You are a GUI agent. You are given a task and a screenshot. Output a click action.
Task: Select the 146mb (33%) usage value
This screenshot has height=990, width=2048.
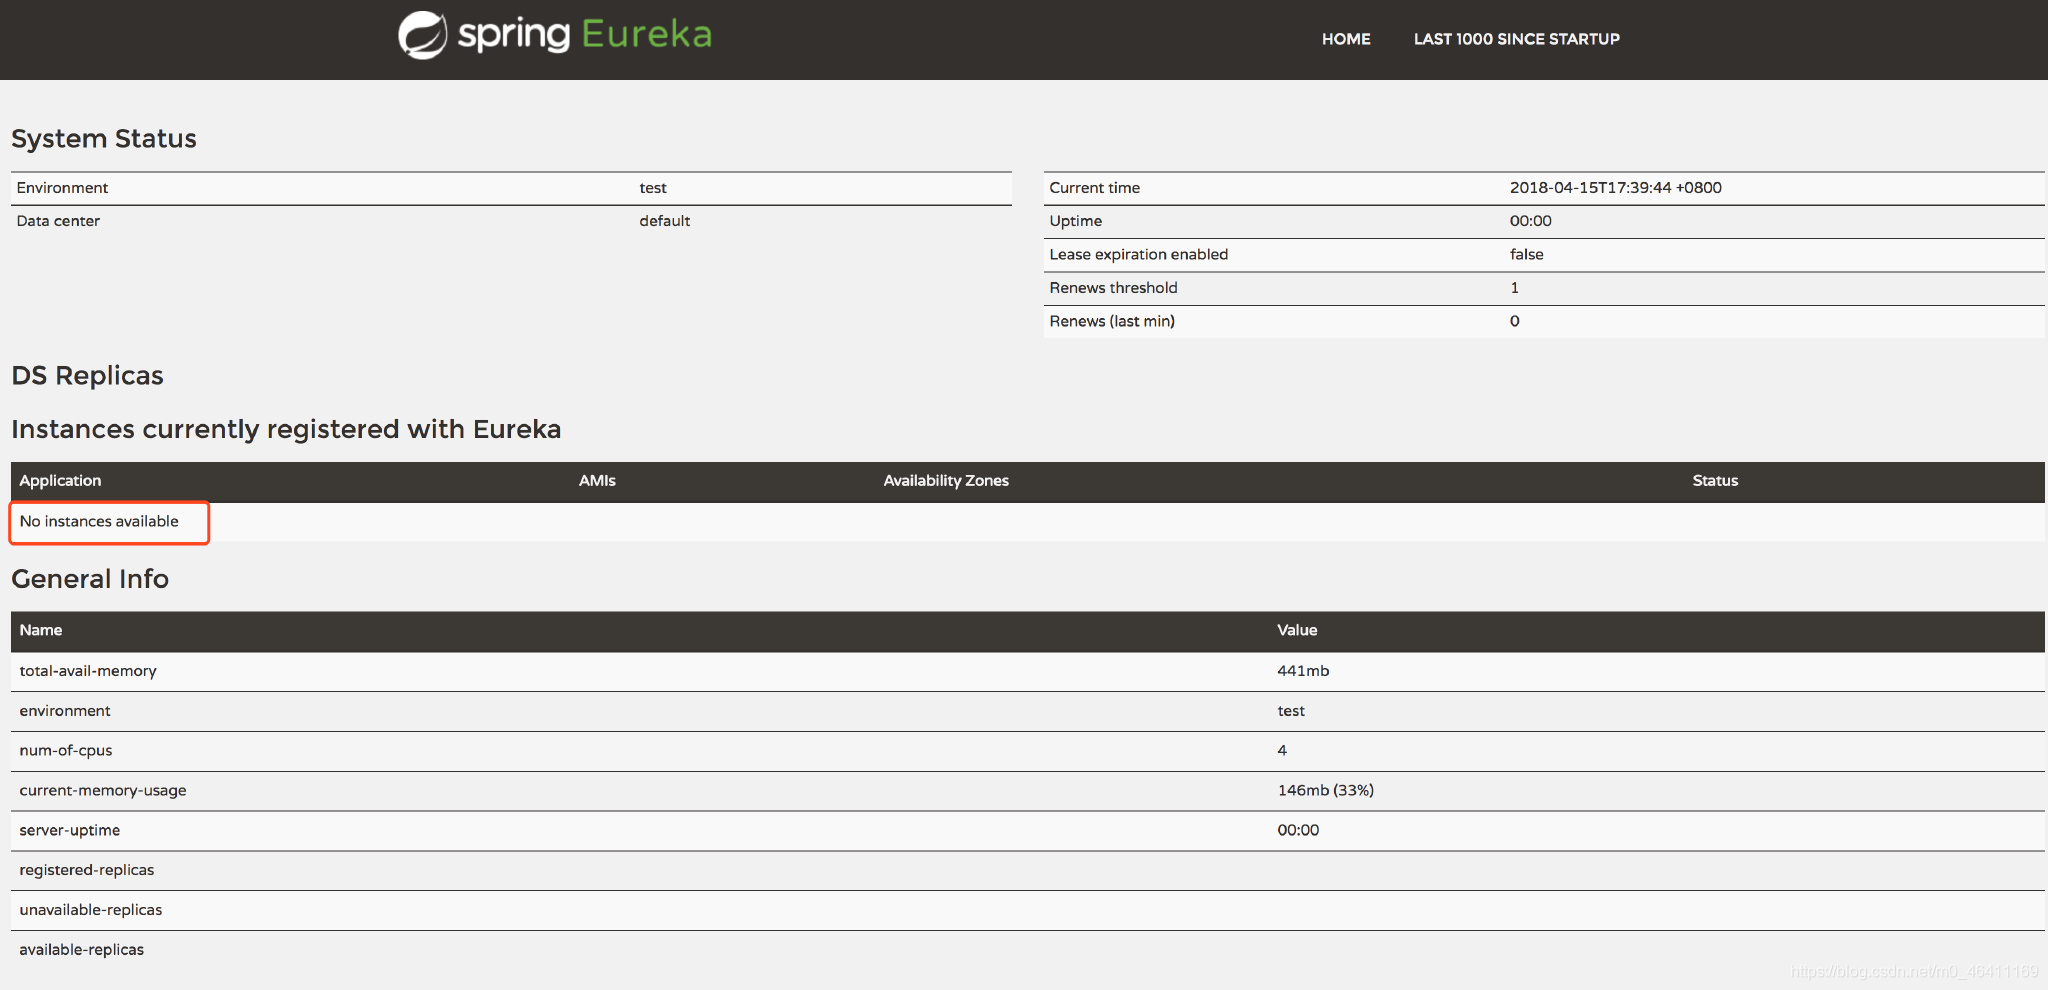pos(1325,791)
